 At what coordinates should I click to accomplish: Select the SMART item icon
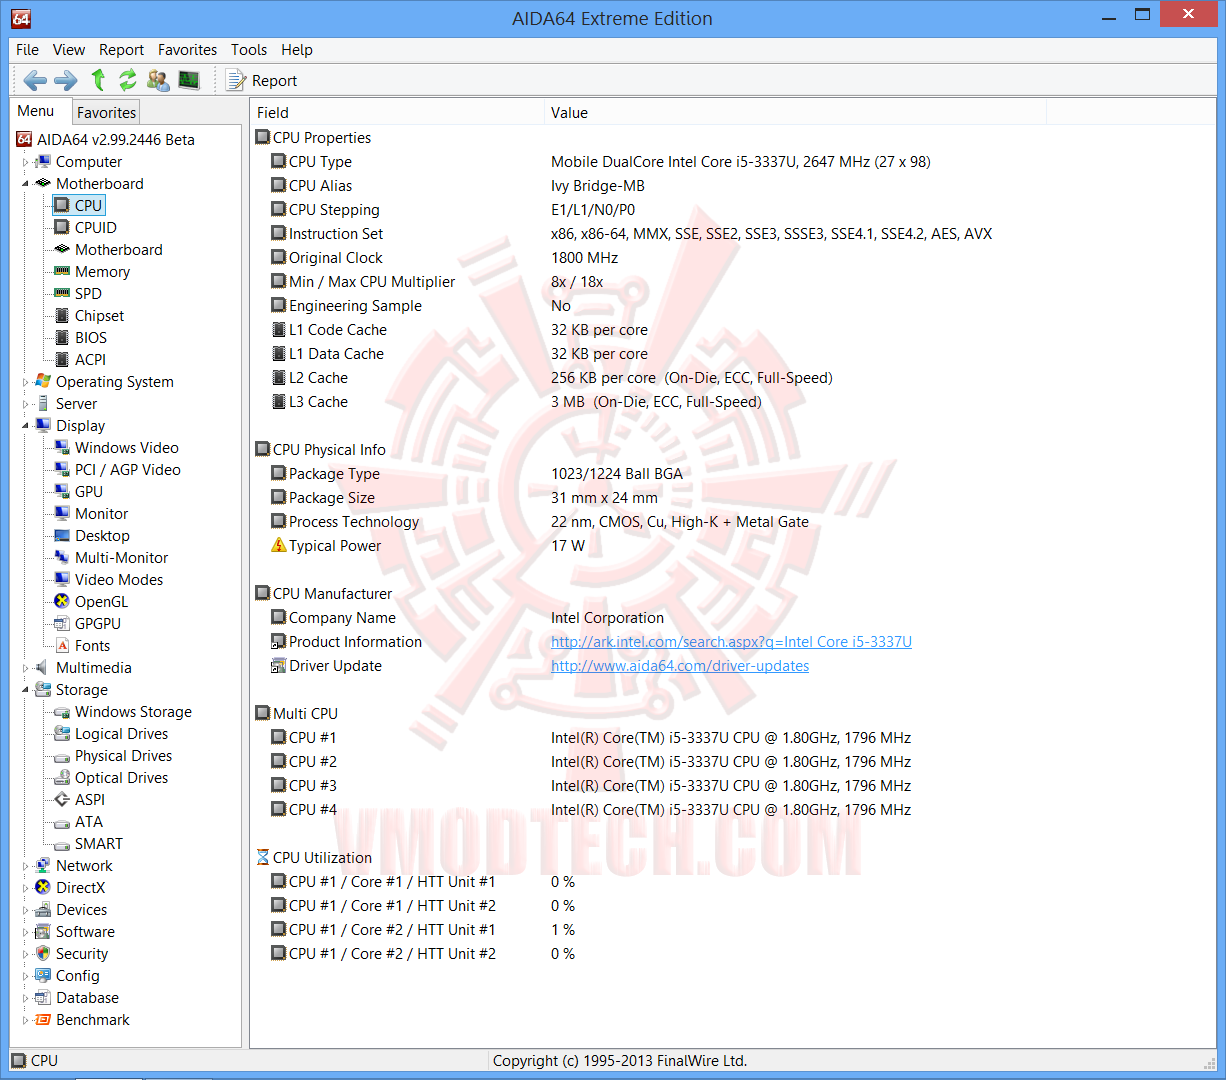point(62,844)
